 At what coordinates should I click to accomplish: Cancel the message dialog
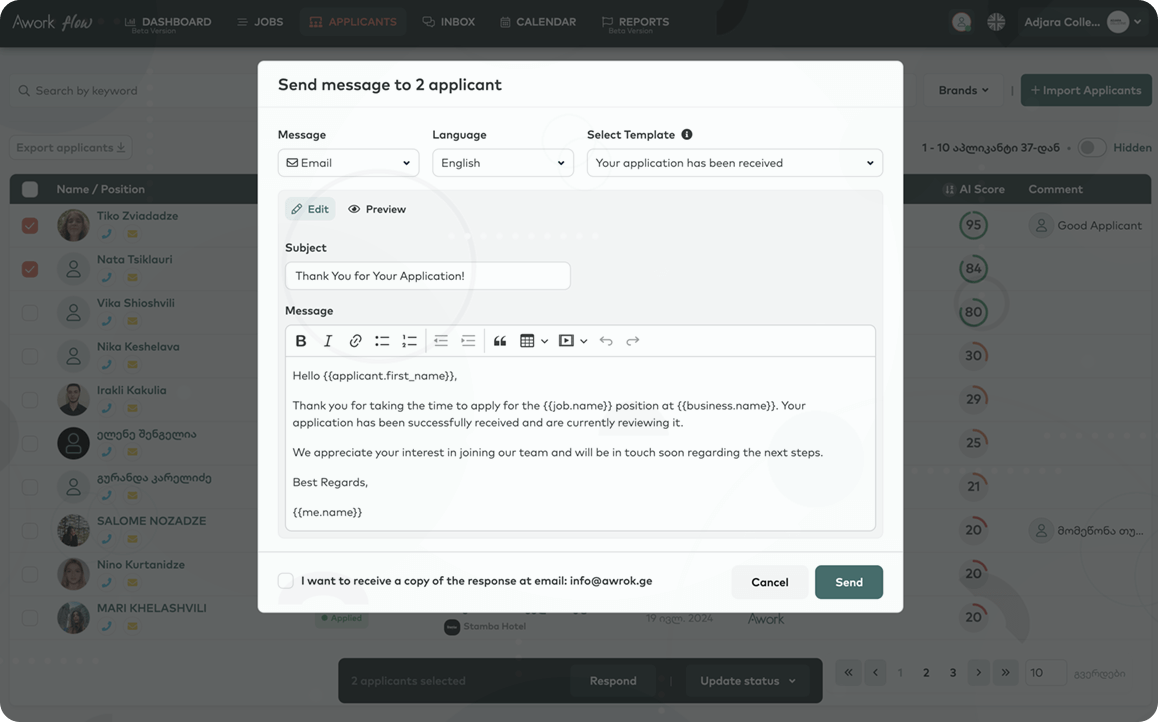769,582
